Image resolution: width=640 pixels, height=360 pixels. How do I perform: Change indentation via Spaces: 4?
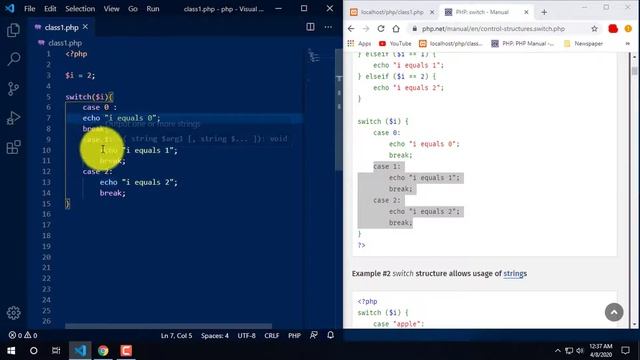click(215, 336)
